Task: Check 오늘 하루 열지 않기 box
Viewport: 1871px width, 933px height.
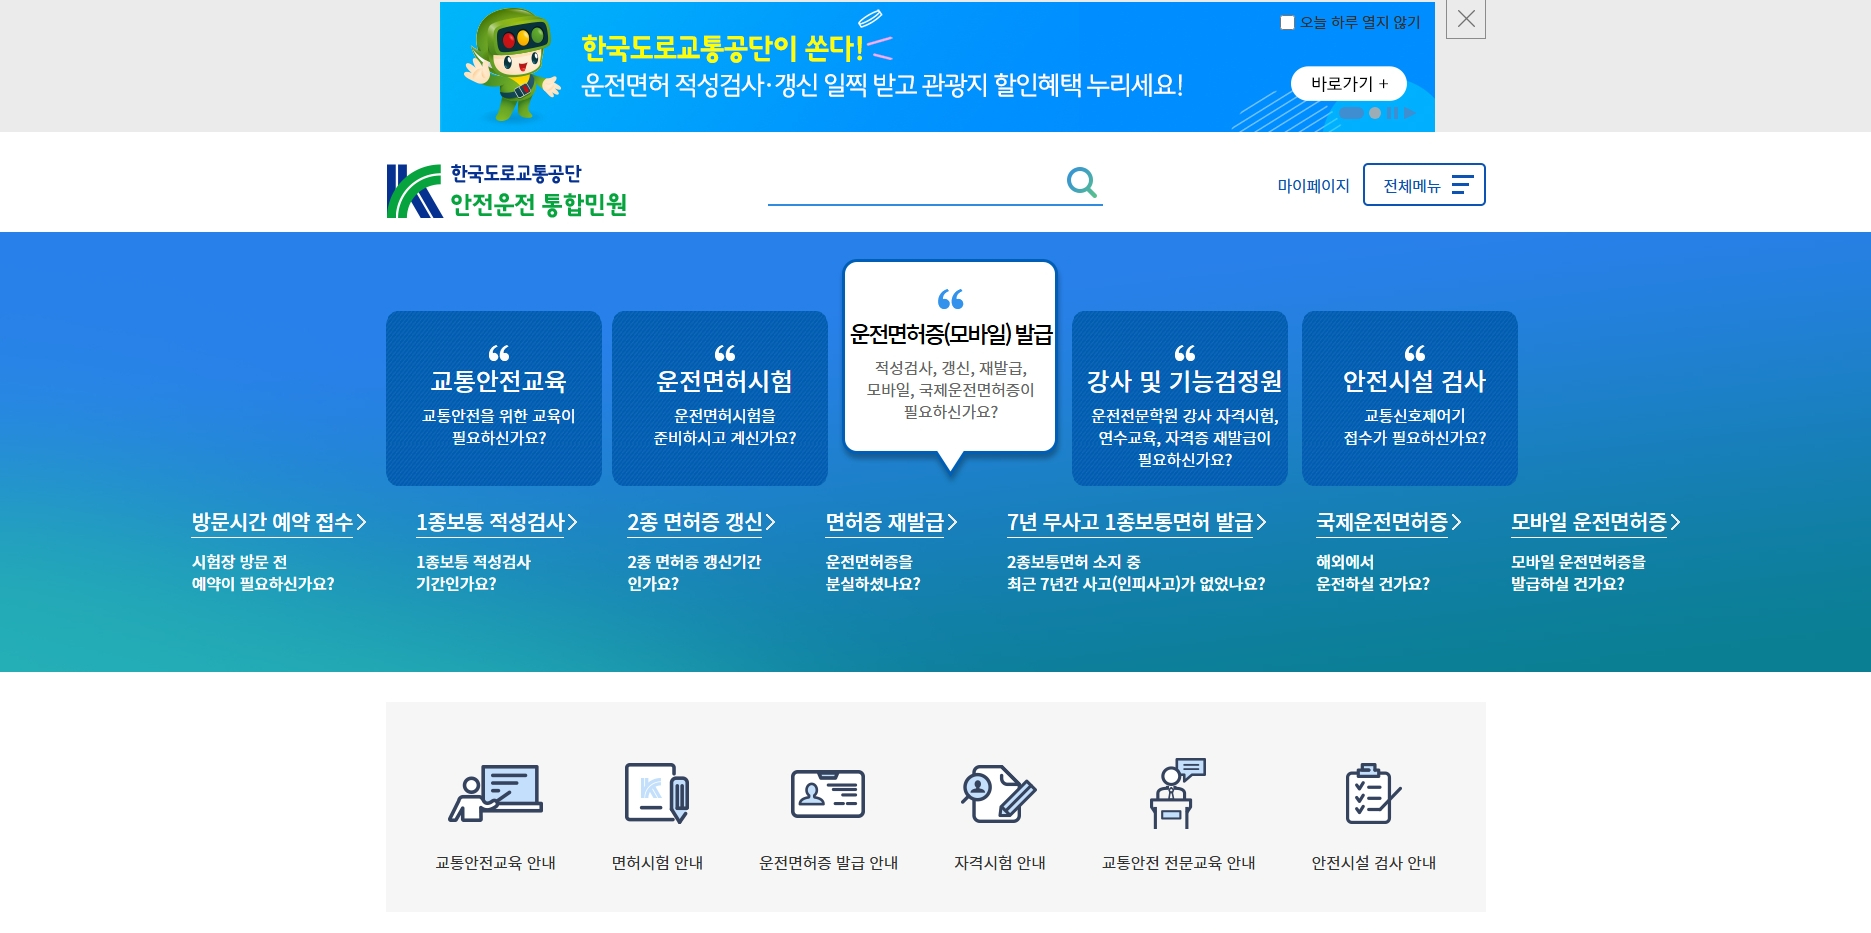Action: pyautogui.click(x=1287, y=22)
